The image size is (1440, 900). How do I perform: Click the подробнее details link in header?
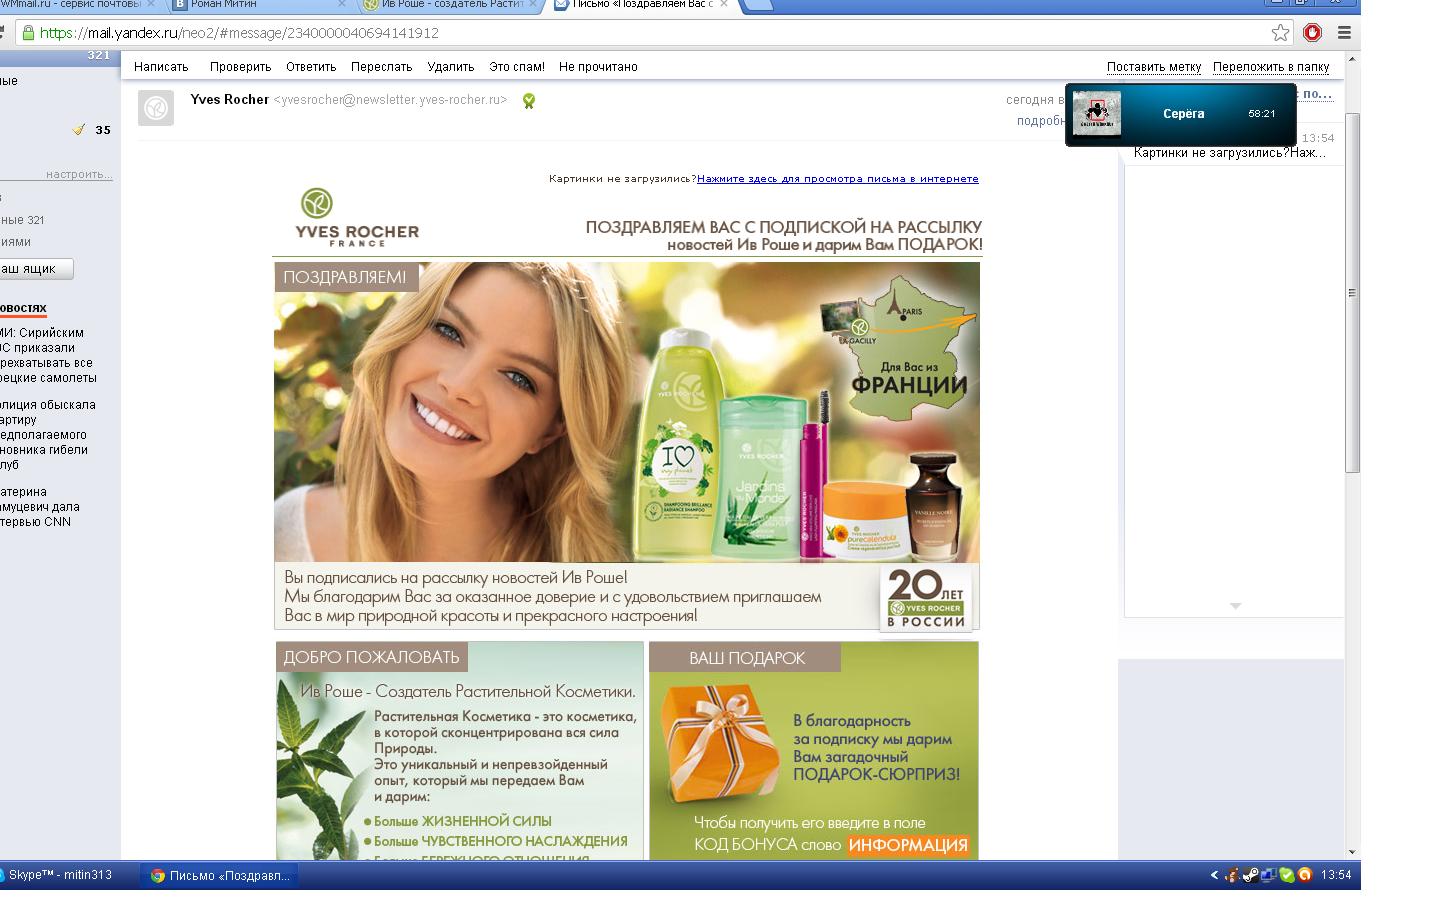[1041, 121]
